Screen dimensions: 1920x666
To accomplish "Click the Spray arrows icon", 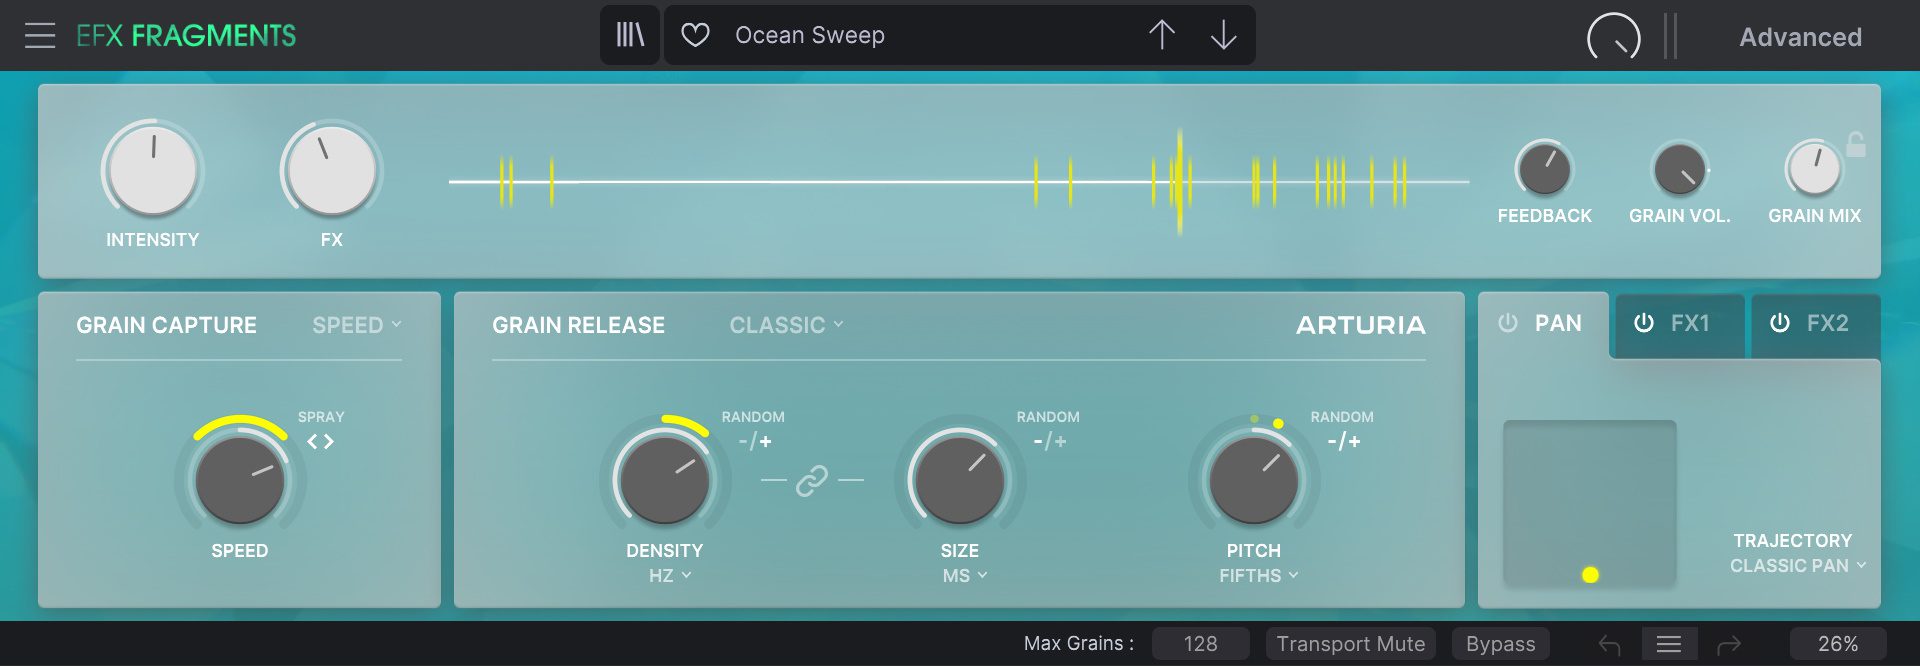I will (320, 441).
